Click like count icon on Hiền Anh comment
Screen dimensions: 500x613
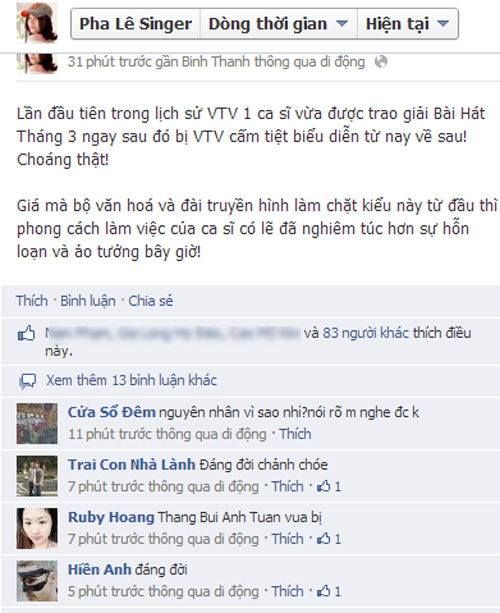[x=324, y=591]
